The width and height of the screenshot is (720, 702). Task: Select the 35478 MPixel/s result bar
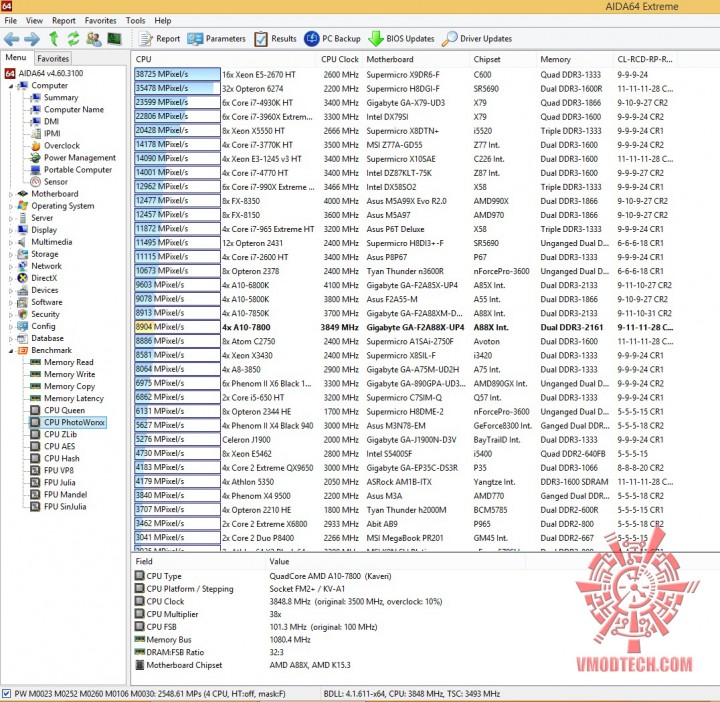click(177, 88)
